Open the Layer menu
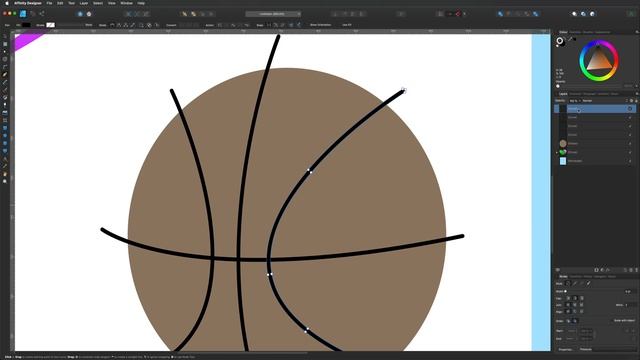 click(x=84, y=3)
